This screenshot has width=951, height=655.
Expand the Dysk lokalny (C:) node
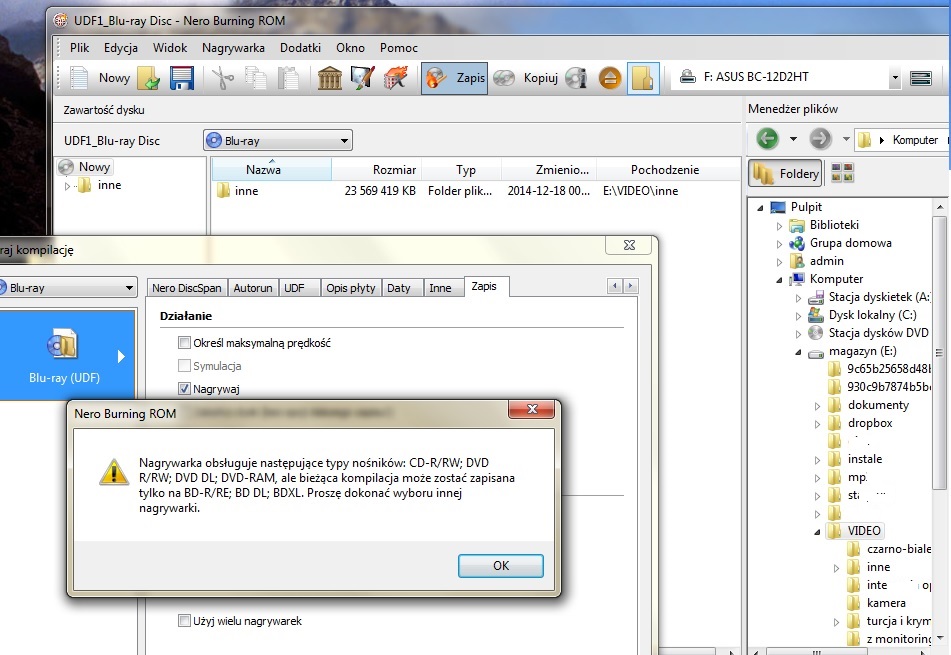[x=798, y=316]
